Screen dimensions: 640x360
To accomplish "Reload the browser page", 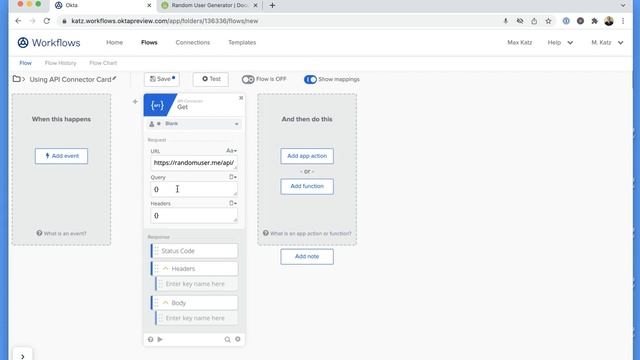I will click(47, 21).
